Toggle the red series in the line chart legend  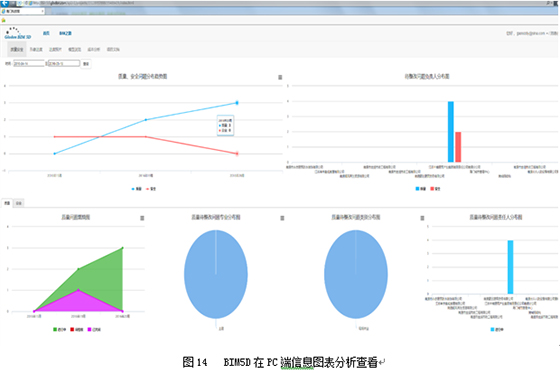151,189
